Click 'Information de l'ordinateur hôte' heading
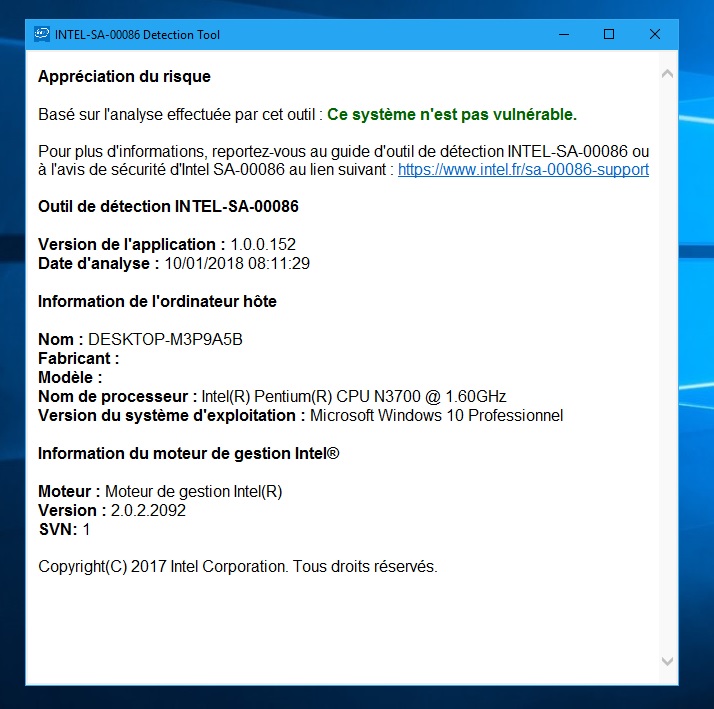 158,301
